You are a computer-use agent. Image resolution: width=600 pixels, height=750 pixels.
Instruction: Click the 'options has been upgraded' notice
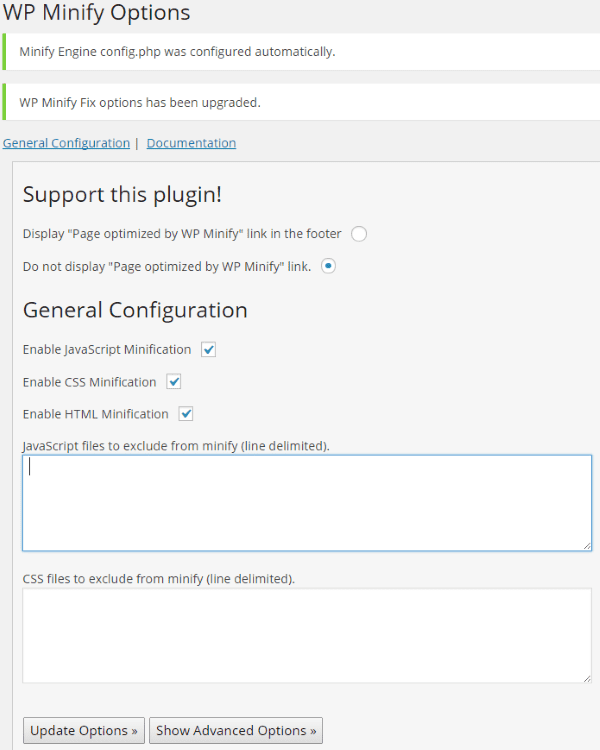[140, 102]
